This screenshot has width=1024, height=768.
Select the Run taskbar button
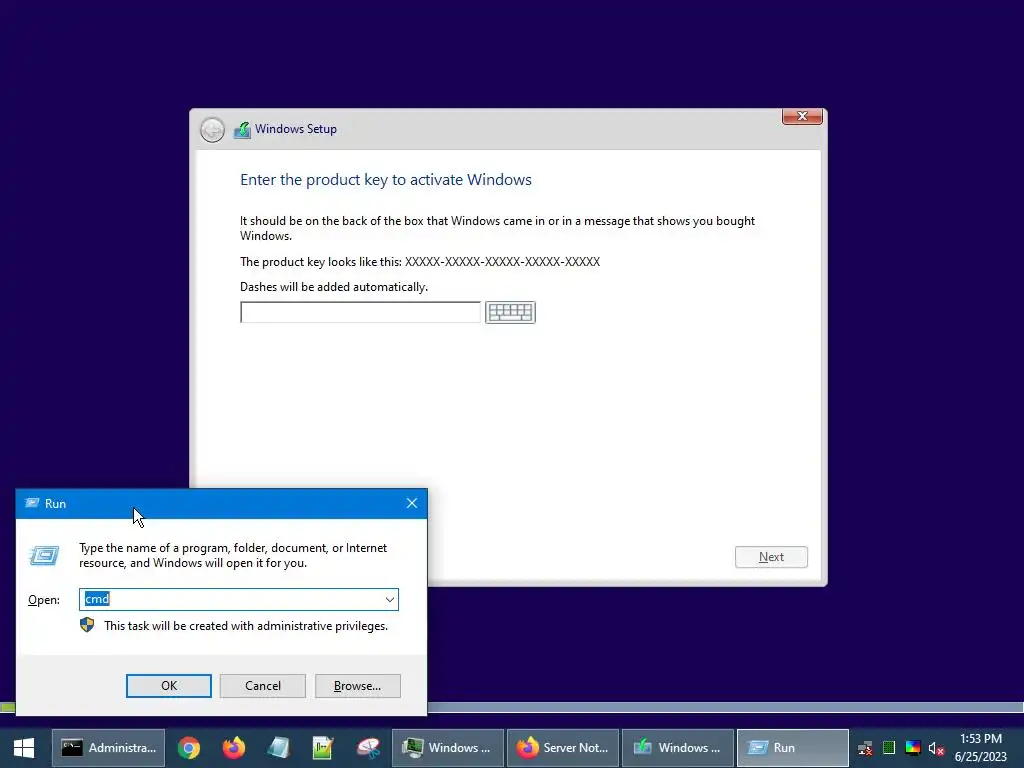tap(793, 748)
